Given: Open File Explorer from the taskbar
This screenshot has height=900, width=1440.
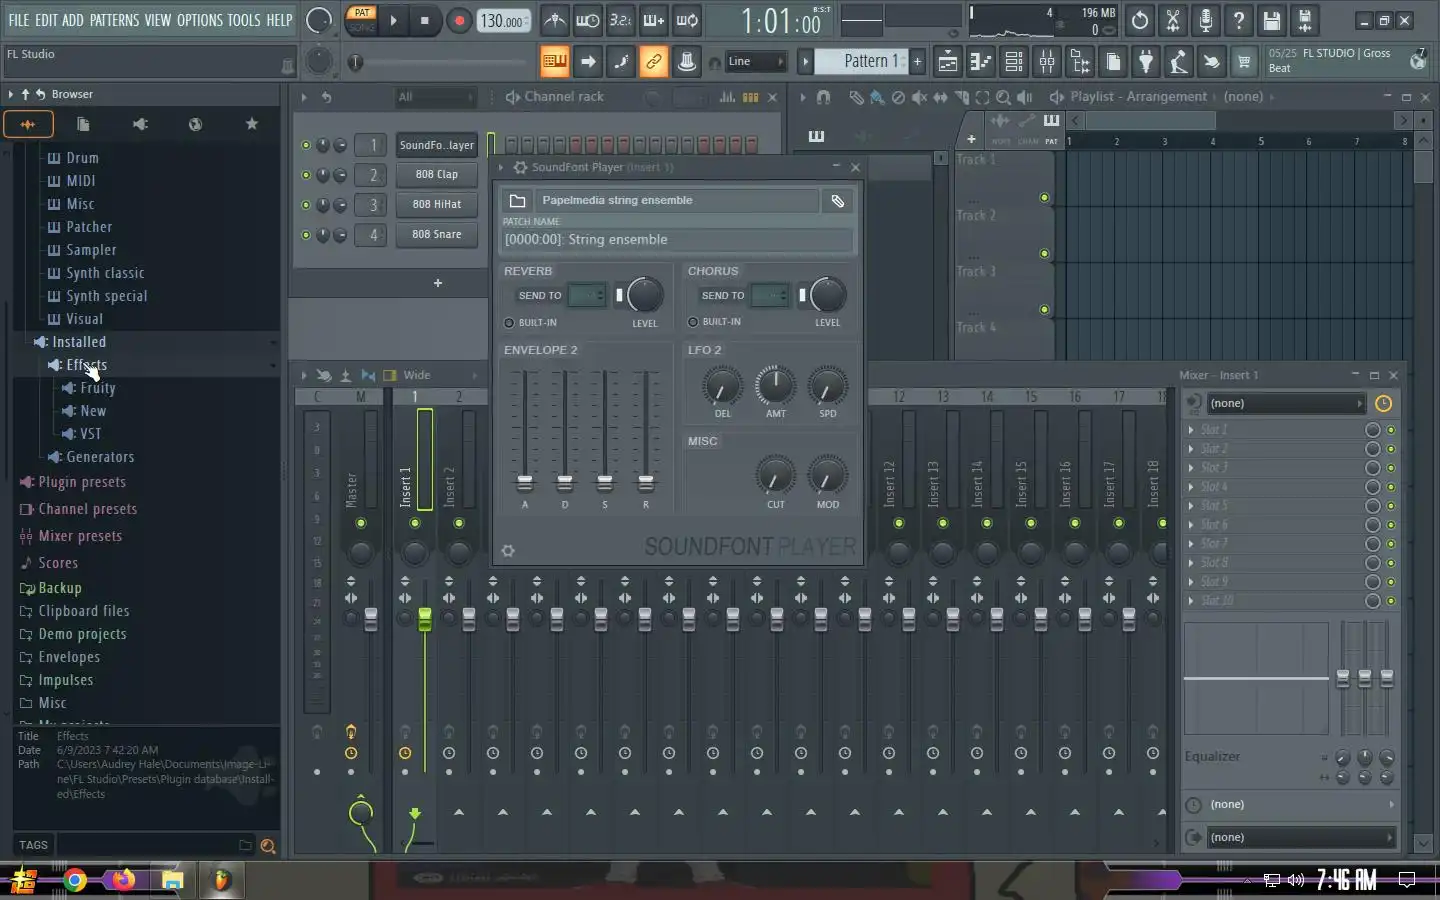Looking at the screenshot, I should (173, 880).
